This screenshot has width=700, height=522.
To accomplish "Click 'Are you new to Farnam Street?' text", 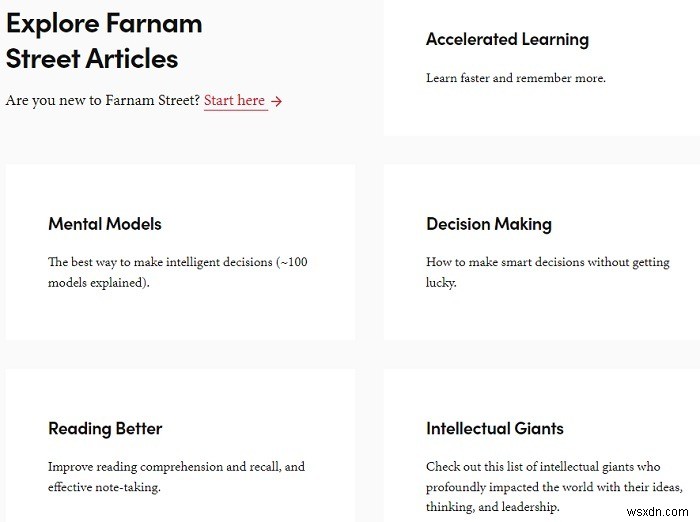I will click(102, 100).
